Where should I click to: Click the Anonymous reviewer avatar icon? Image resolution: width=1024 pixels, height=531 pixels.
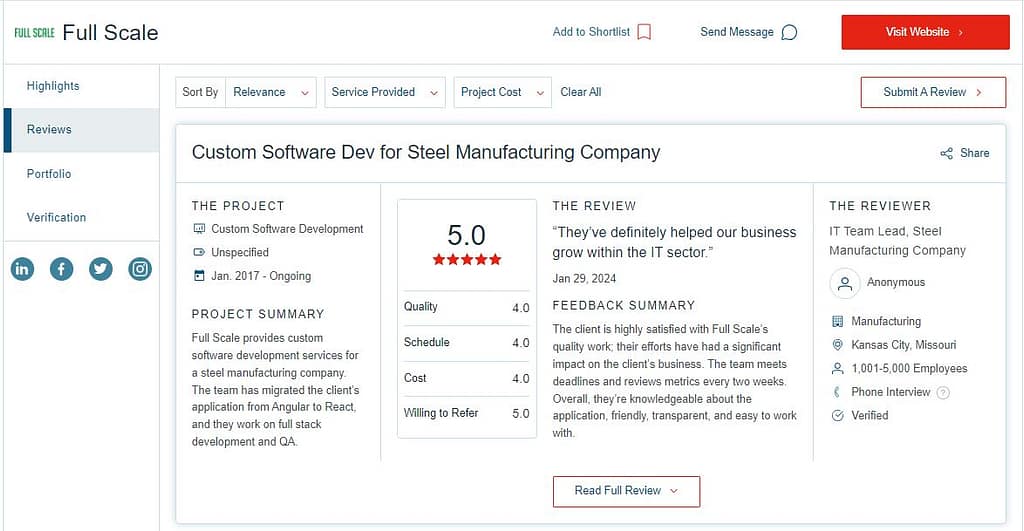pyautogui.click(x=844, y=283)
